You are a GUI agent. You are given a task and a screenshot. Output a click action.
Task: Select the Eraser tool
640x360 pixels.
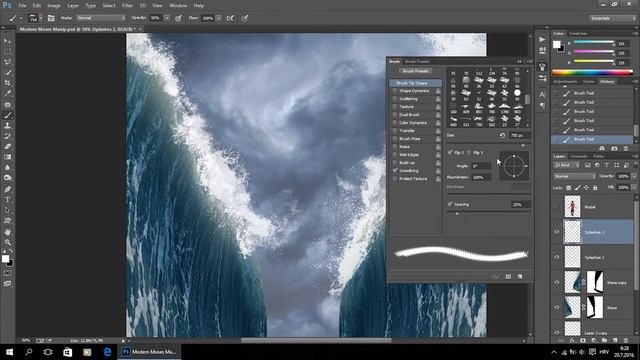click(x=7, y=147)
